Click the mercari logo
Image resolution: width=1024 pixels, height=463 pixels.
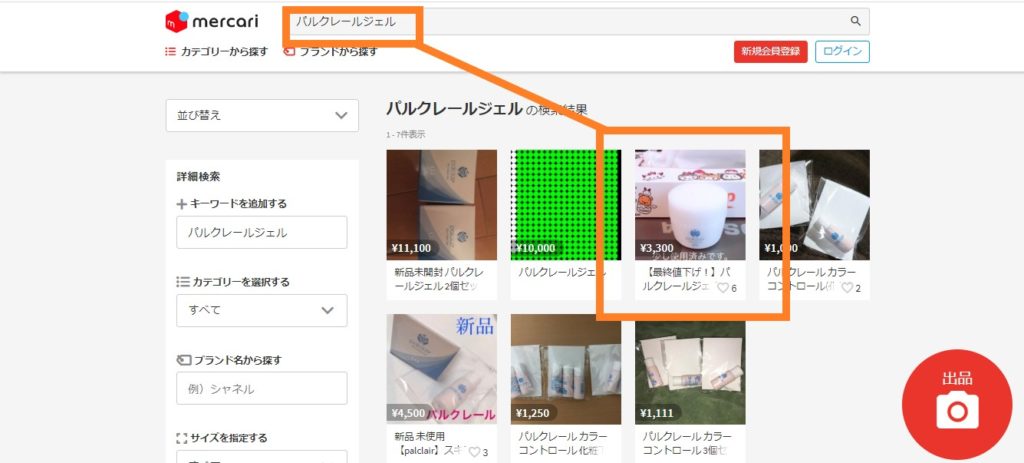212,22
